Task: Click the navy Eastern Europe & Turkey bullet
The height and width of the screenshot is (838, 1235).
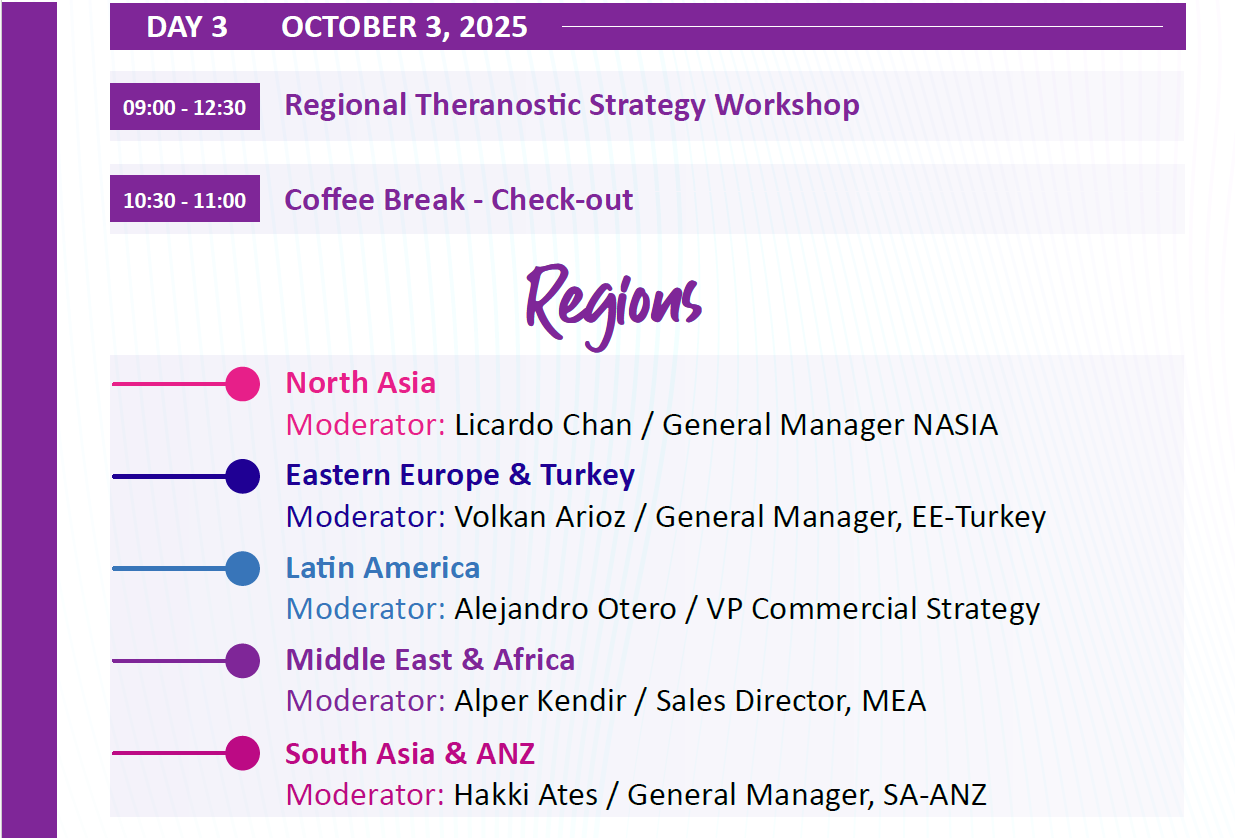Action: pyautogui.click(x=242, y=477)
